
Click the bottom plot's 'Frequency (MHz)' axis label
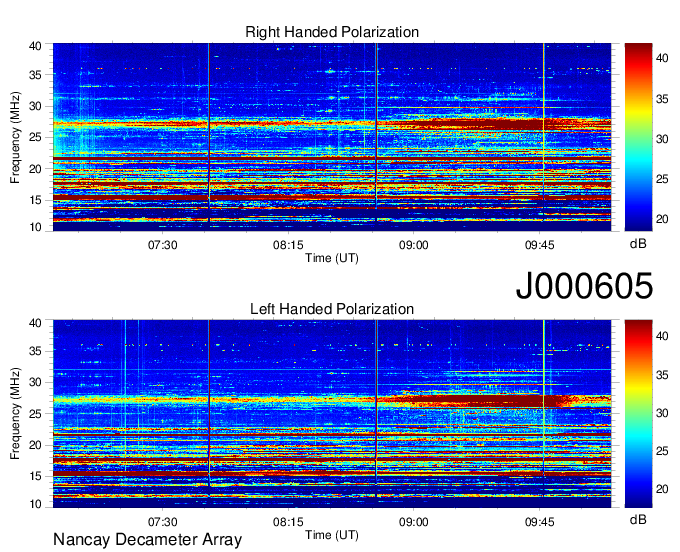pos(15,414)
